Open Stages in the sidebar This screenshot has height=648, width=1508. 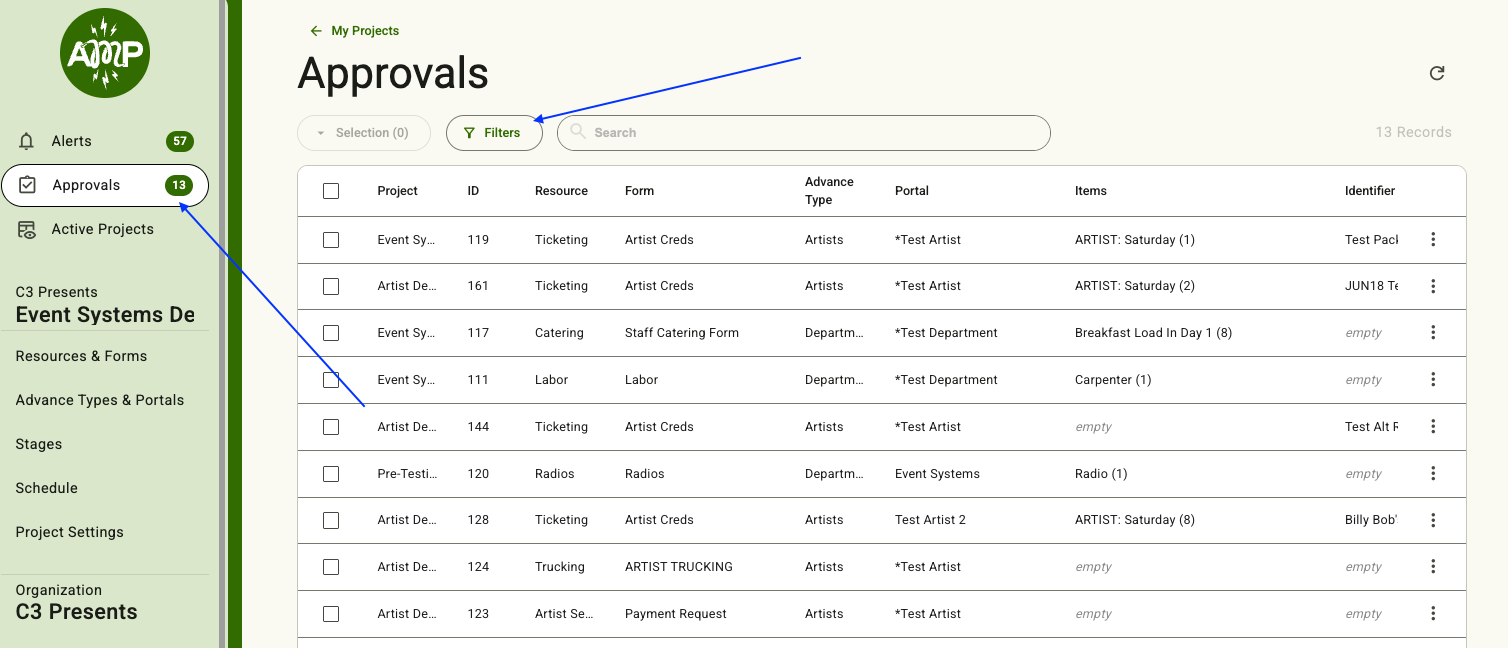click(39, 444)
